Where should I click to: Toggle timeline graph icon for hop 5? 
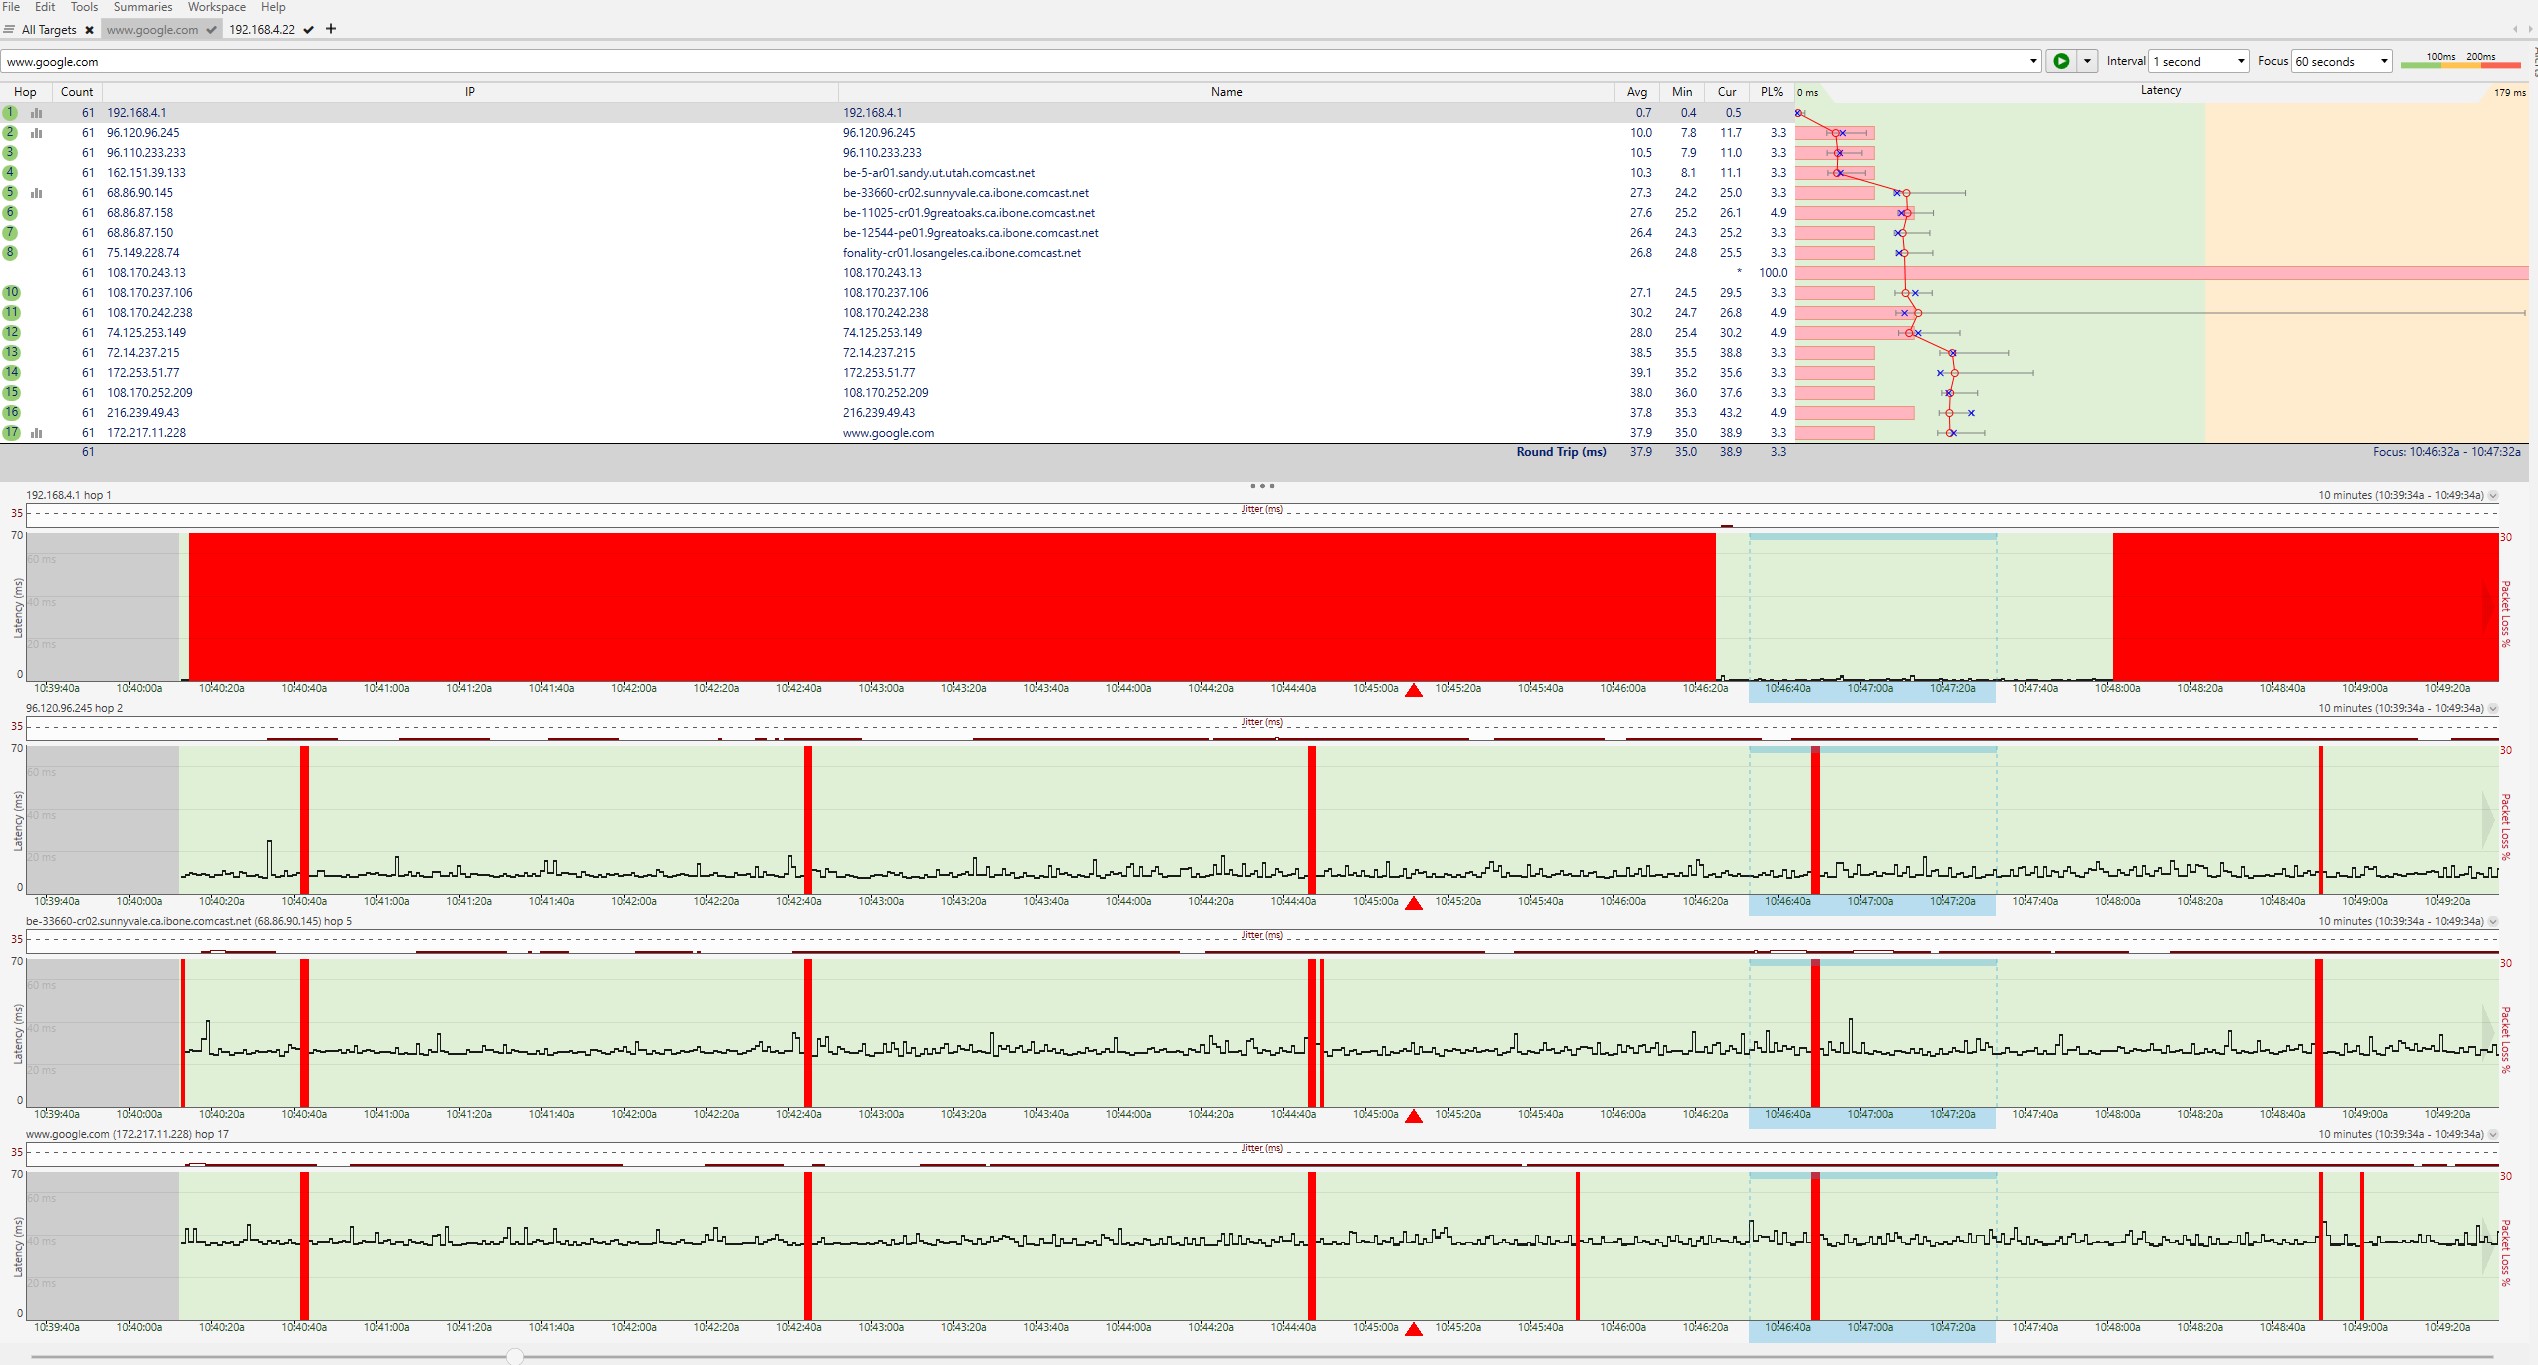coord(37,193)
